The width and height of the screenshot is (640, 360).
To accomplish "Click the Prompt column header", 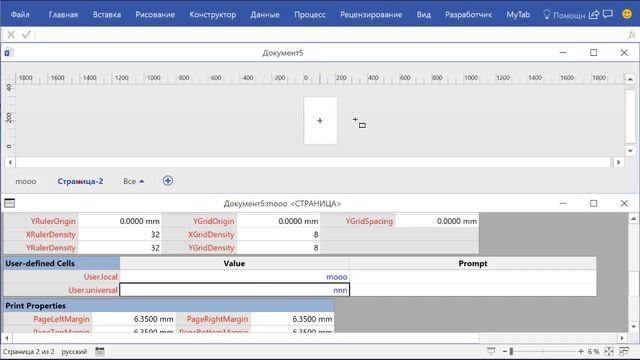I will 473,263.
